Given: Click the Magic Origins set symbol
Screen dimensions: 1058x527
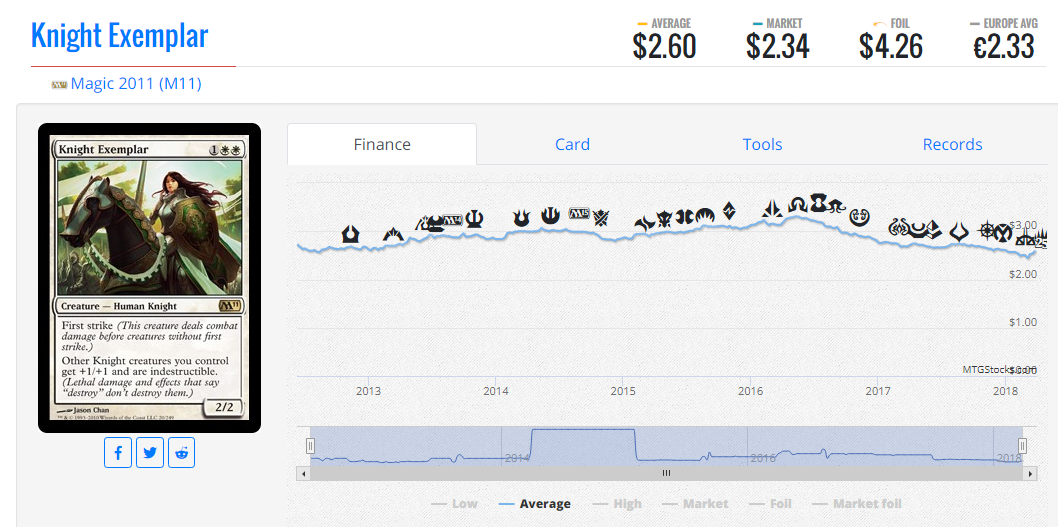Looking at the screenshot, I should (705, 216).
